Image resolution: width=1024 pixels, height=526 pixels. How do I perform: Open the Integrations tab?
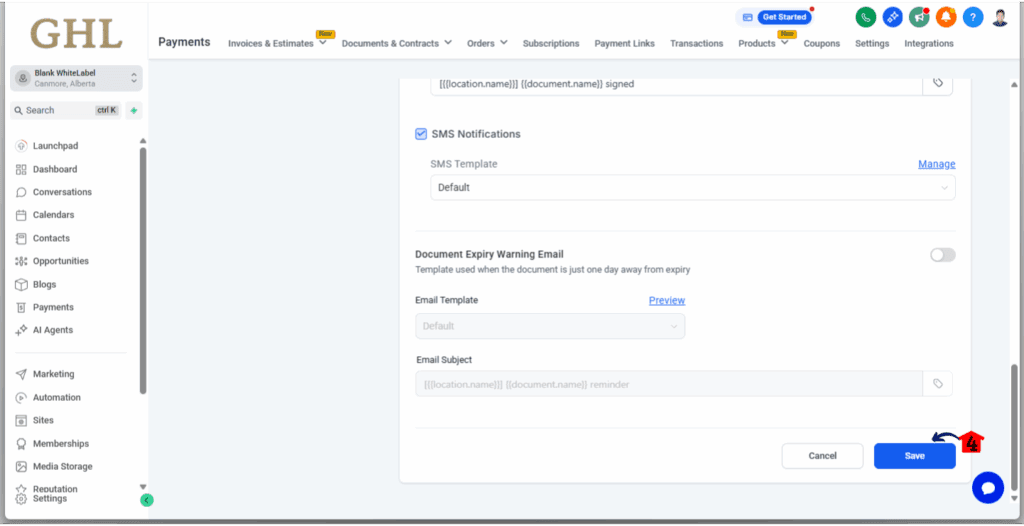point(929,43)
